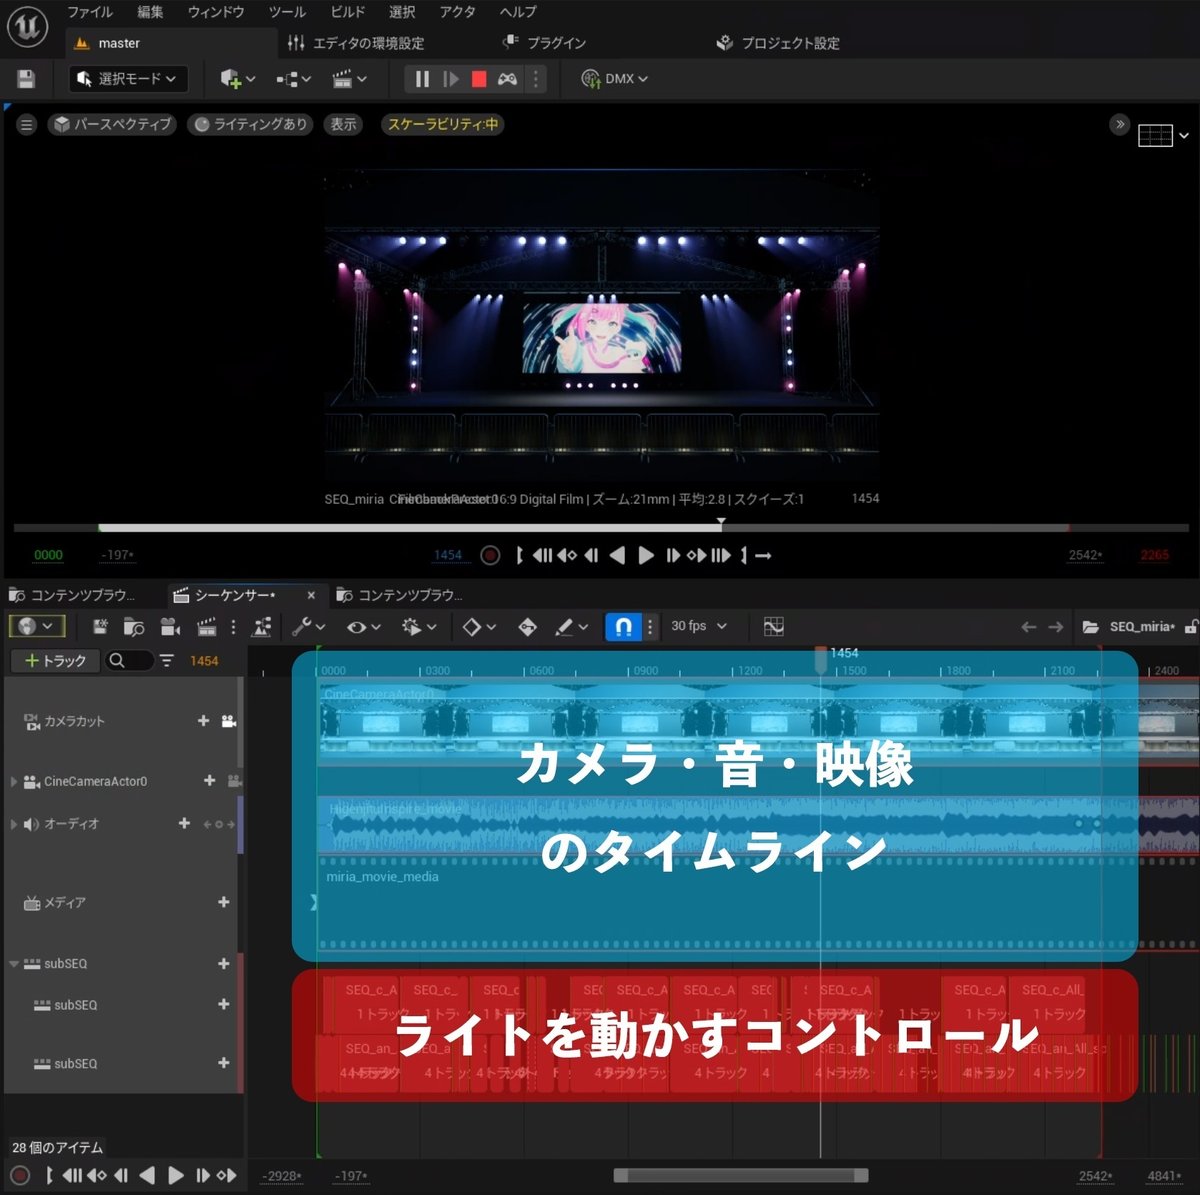The image size is (1200, 1195).
Task: Open the Sequencer eye view options dropdown
Action: [x=363, y=626]
